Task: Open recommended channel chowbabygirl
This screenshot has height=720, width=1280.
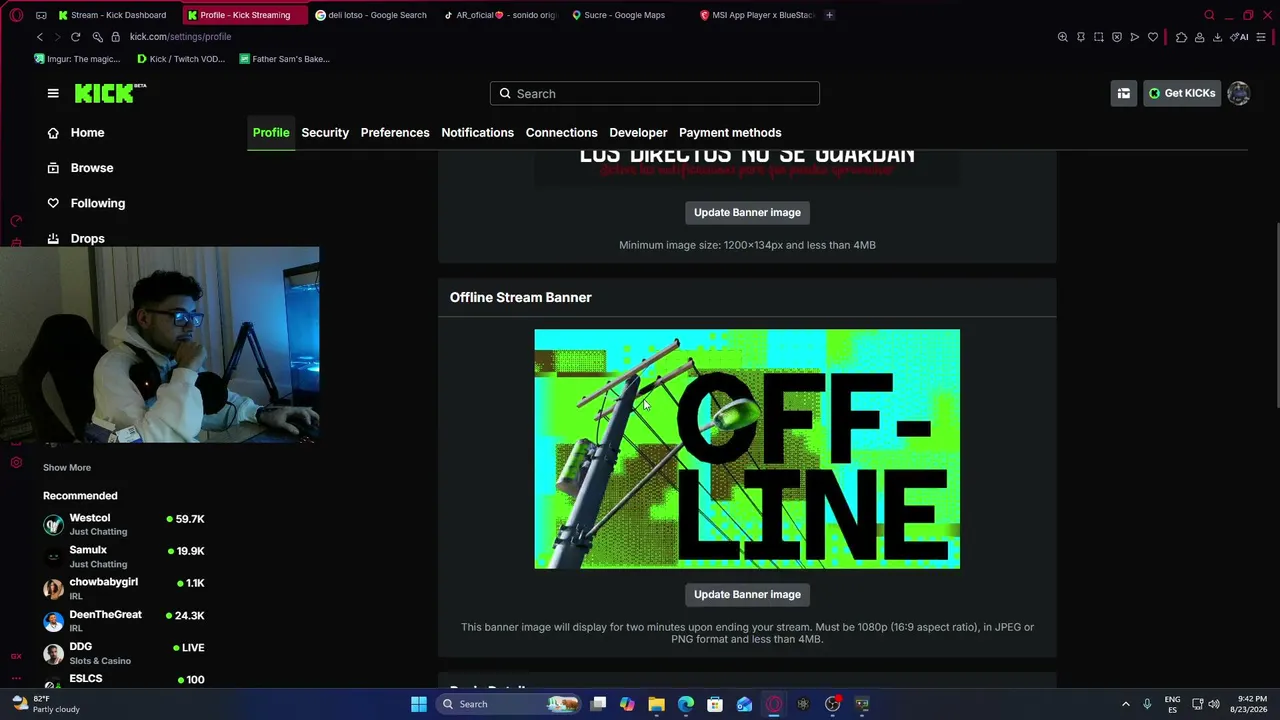Action: 124,588
